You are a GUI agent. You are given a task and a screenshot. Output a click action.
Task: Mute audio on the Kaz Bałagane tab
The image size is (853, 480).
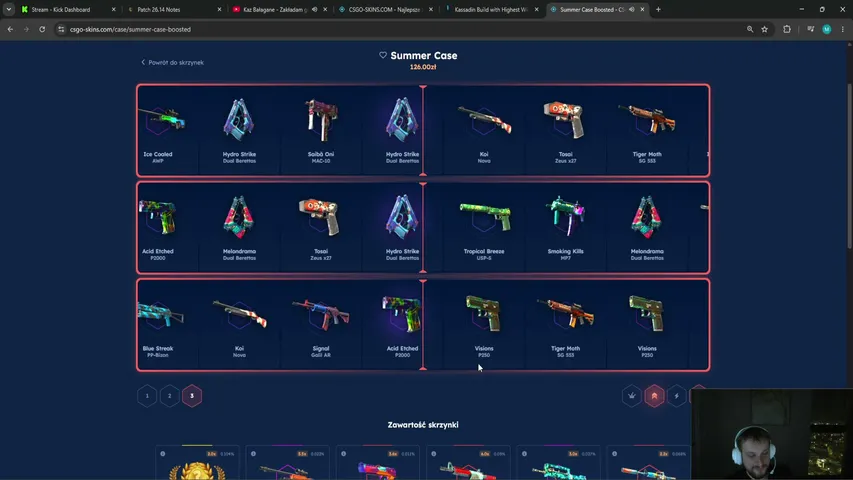click(314, 9)
